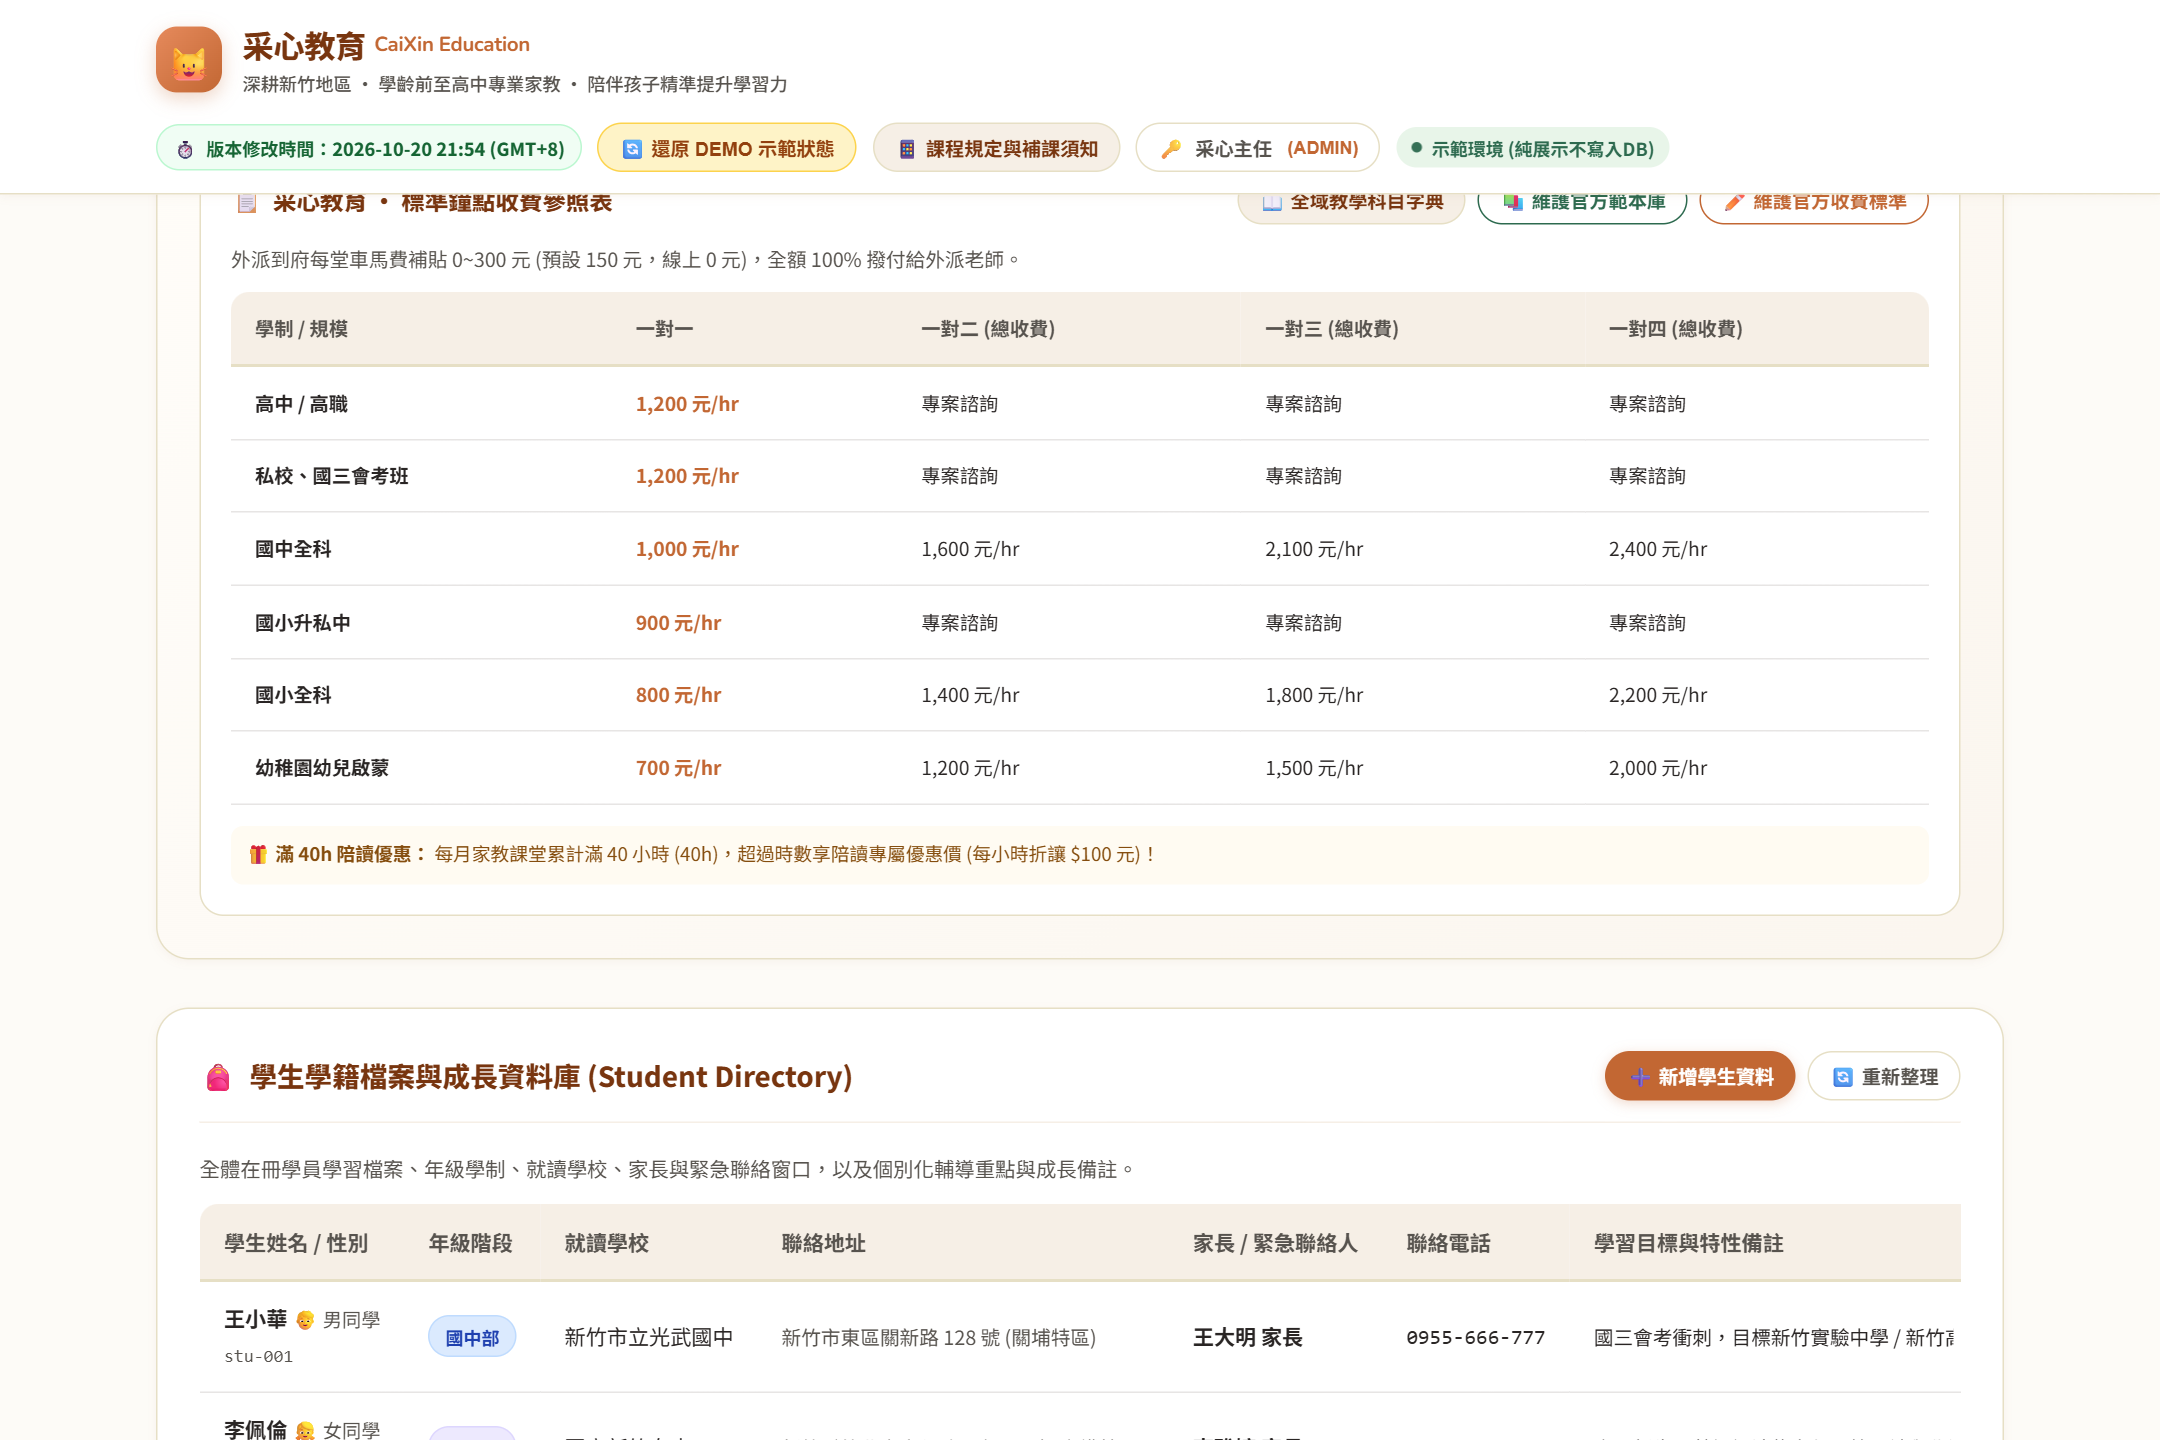Click the refresh icon on 重新整理
The width and height of the screenshot is (2160, 1440).
point(1843,1077)
